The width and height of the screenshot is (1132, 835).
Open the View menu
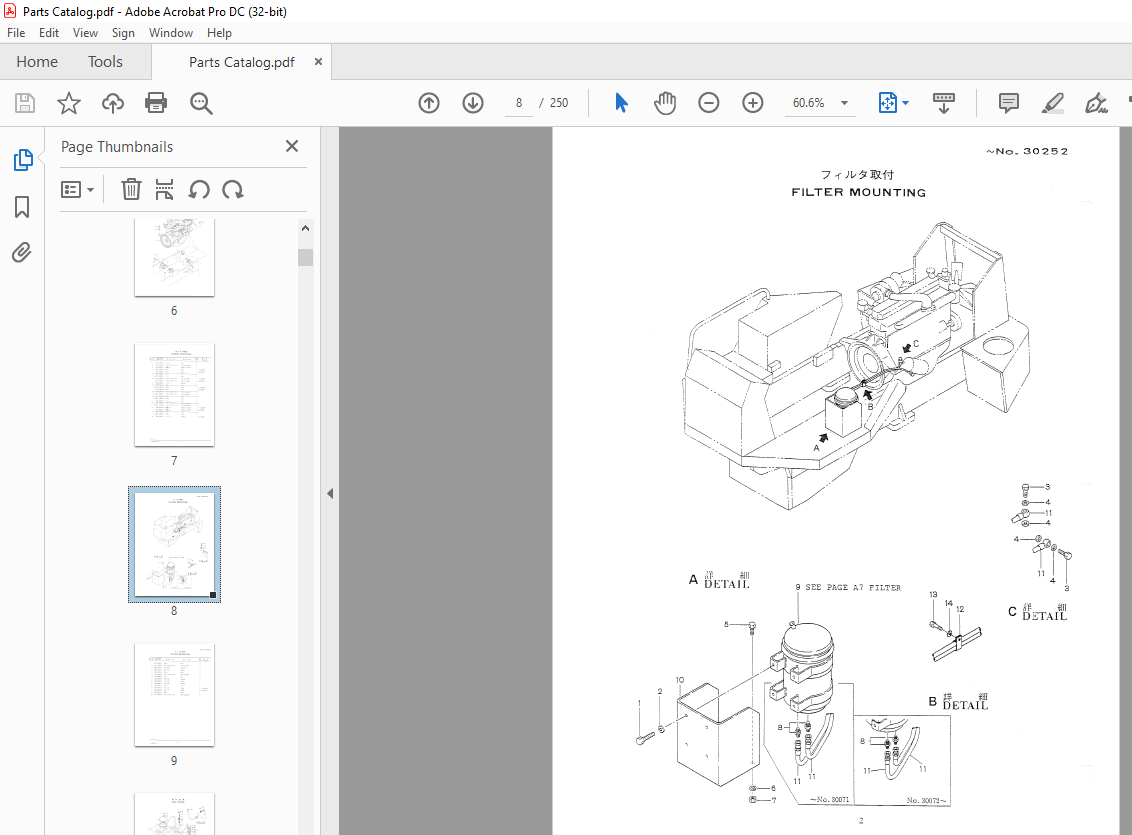[x=85, y=33]
